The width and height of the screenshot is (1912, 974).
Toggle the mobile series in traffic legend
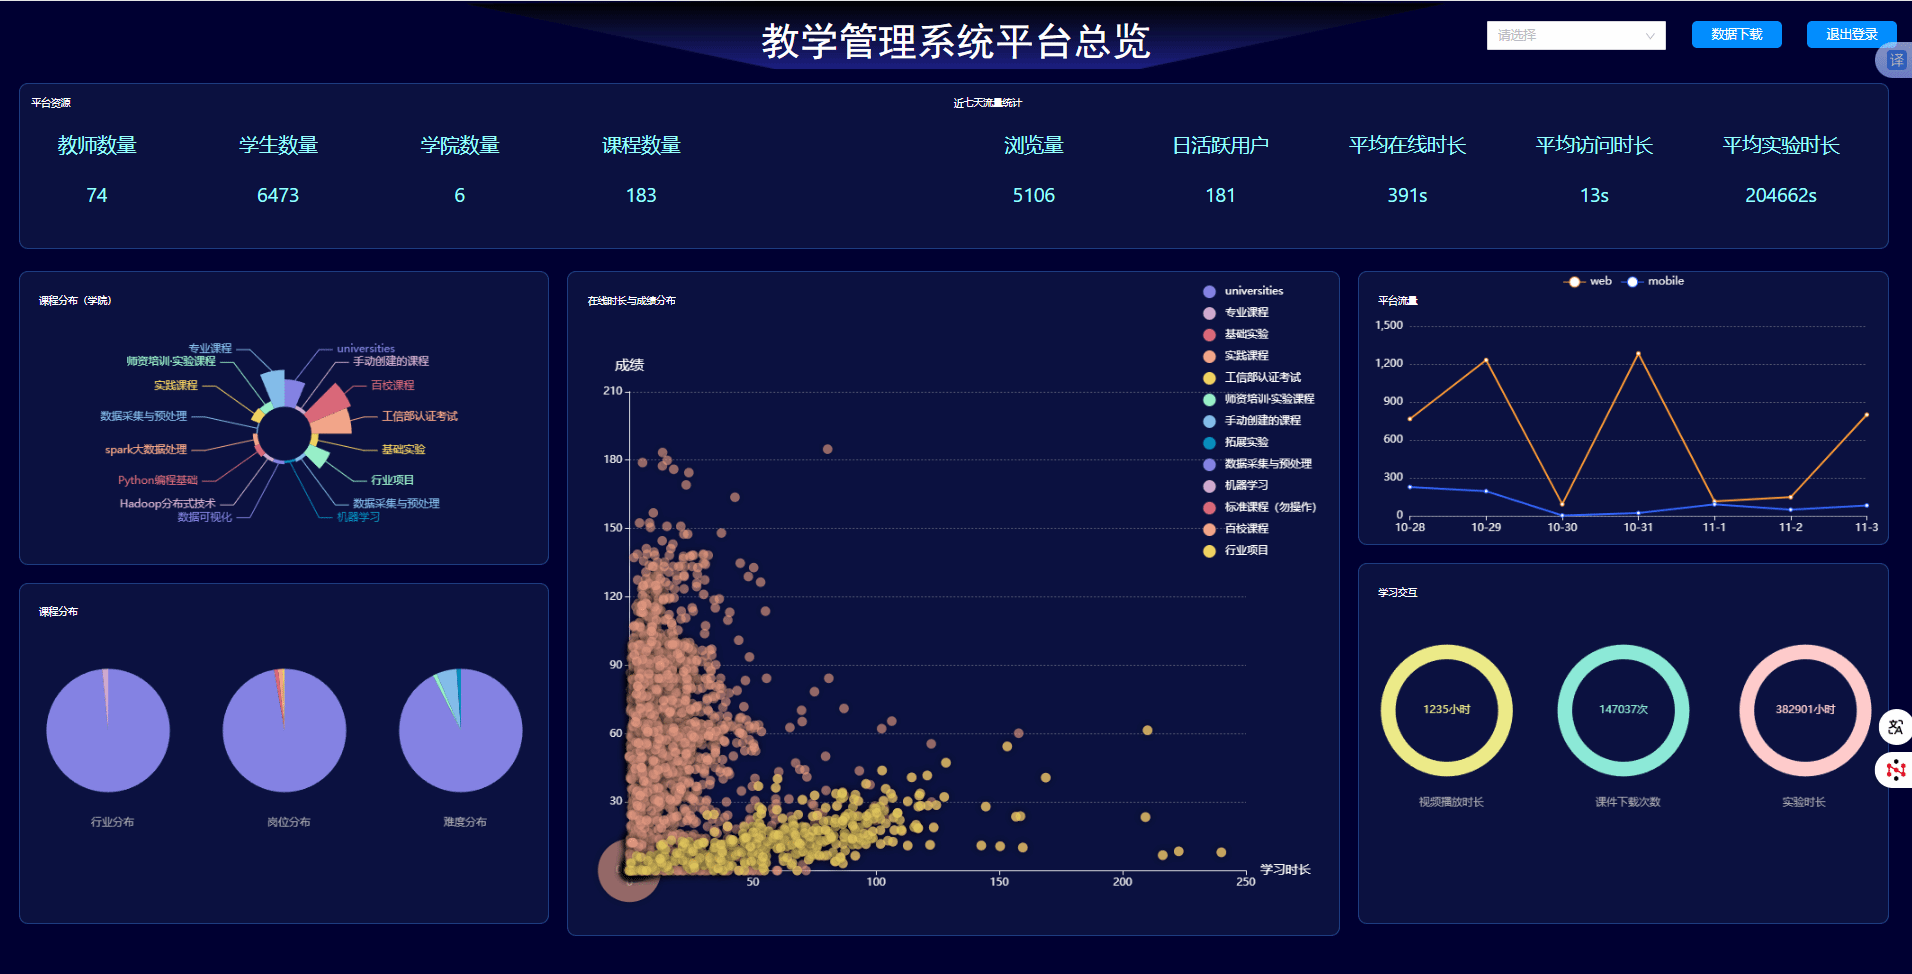[x=1654, y=282]
